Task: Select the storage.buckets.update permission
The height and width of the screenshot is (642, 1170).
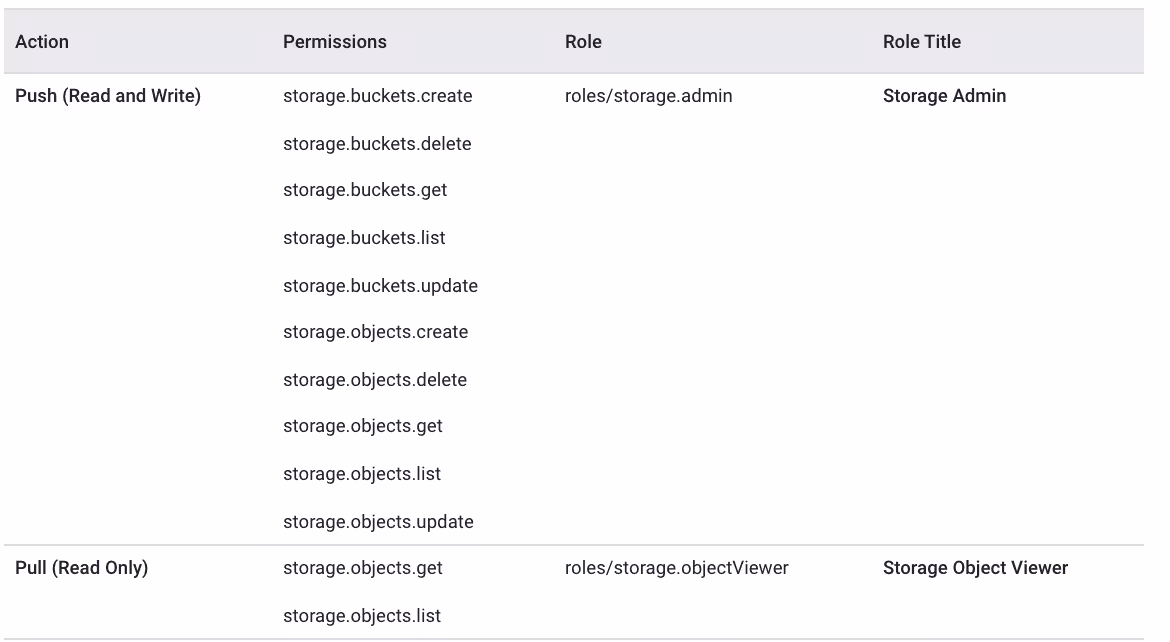Action: click(x=380, y=286)
